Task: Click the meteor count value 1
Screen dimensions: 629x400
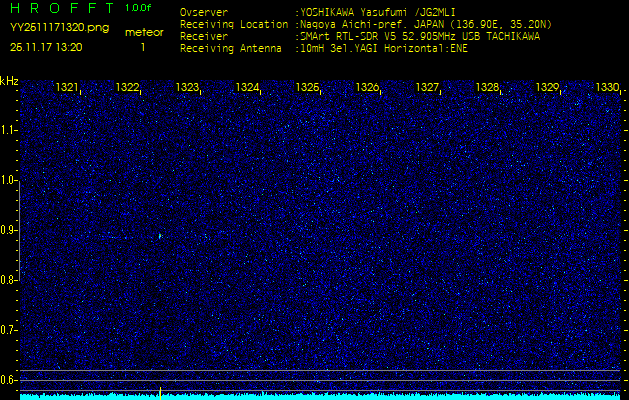Action: click(143, 47)
